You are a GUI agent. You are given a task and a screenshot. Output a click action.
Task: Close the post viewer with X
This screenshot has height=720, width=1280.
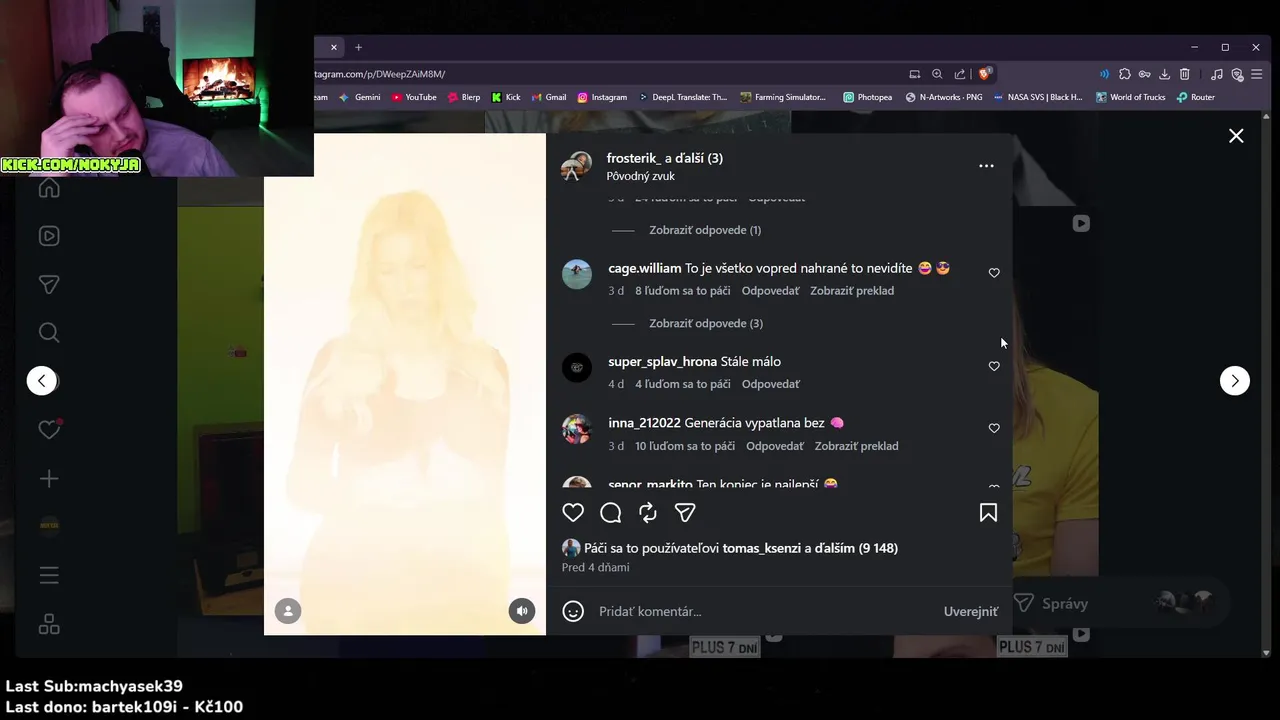1236,136
